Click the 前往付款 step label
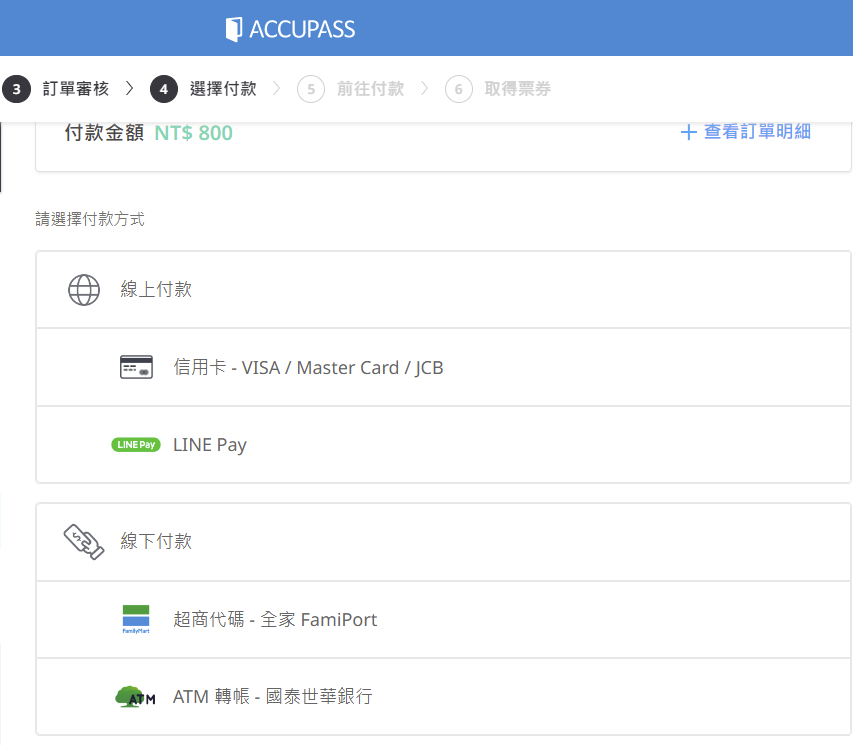The image size is (853, 745). (370, 89)
